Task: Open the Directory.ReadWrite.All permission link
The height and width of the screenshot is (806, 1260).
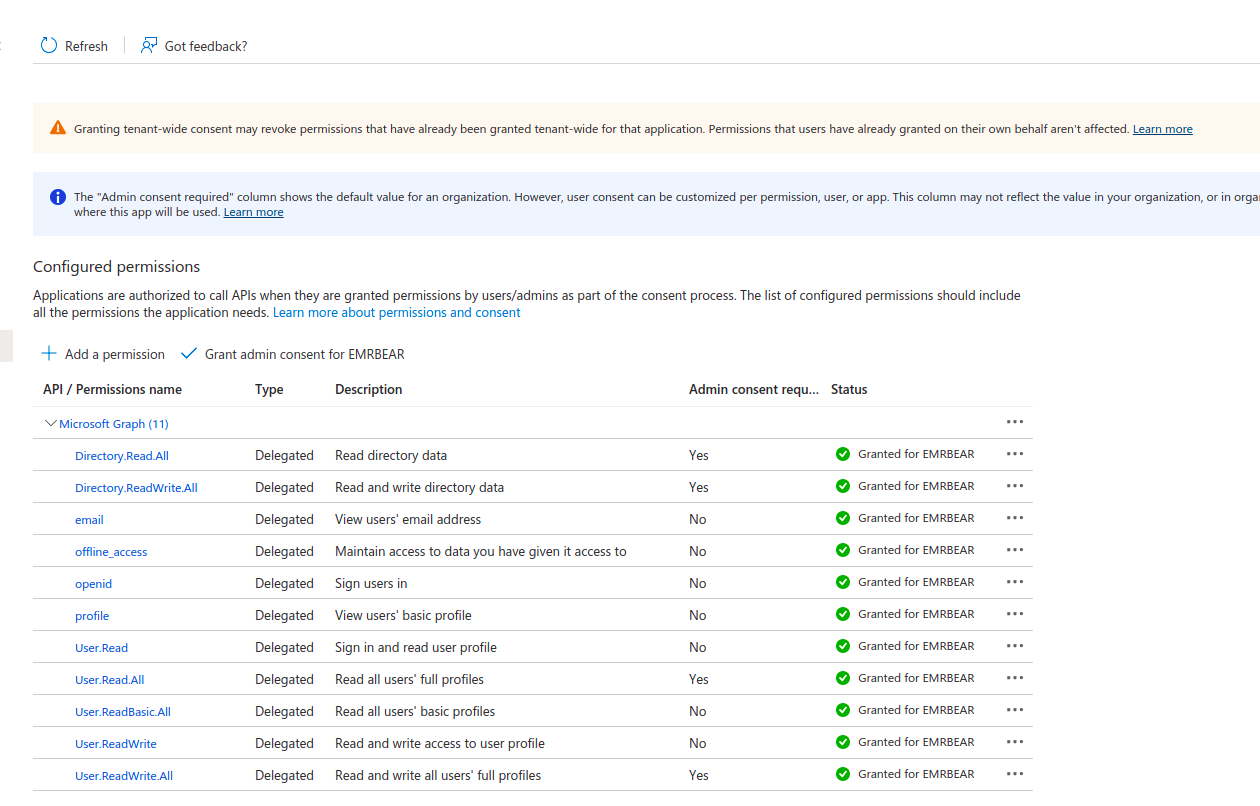Action: click(x=136, y=488)
